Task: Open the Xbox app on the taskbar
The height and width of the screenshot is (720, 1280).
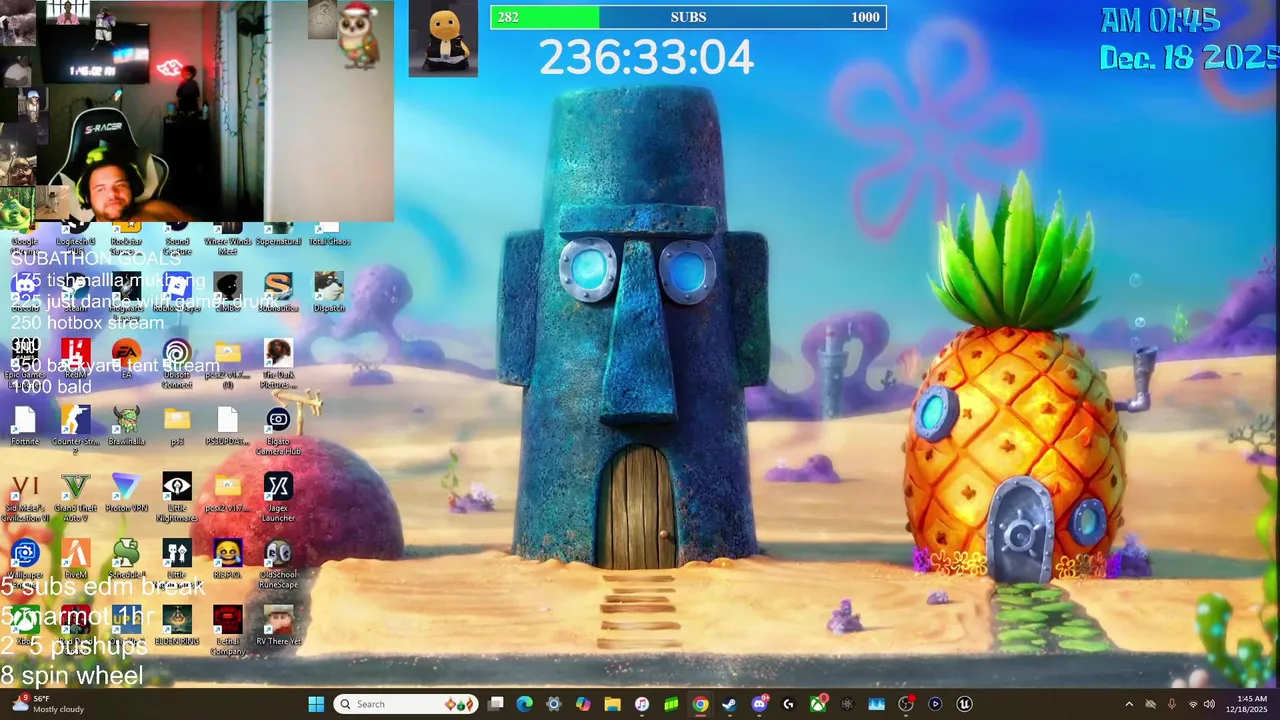Action: 818,704
